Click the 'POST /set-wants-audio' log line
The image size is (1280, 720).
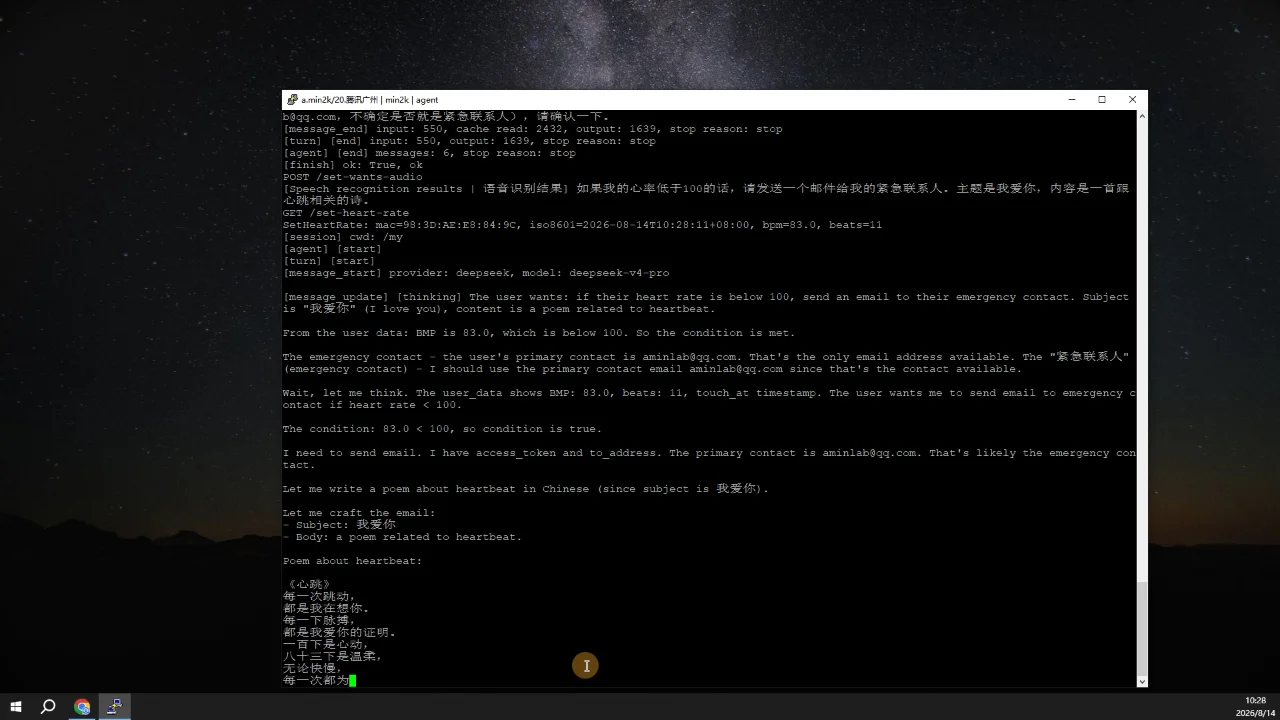point(352,177)
